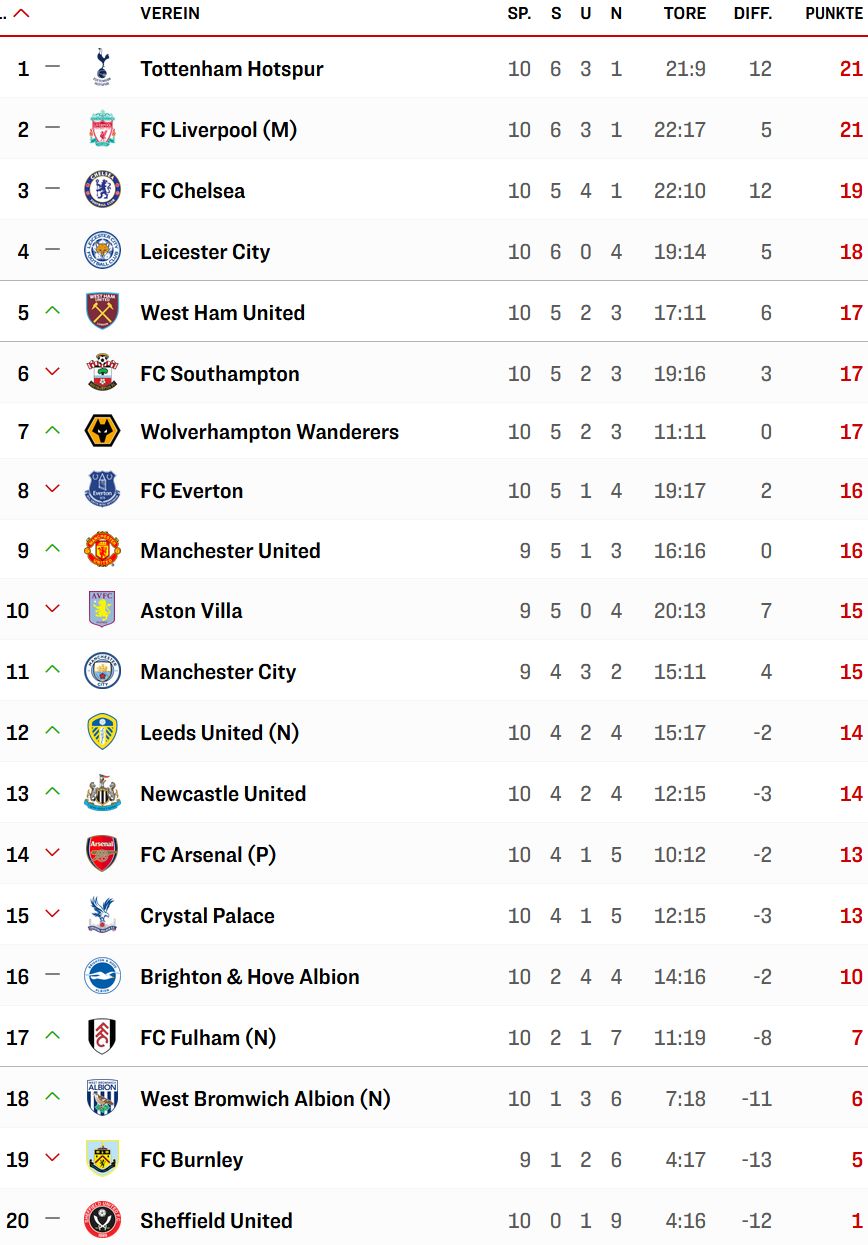
Task: Click the Newcastle United club crest
Action: pos(102,793)
